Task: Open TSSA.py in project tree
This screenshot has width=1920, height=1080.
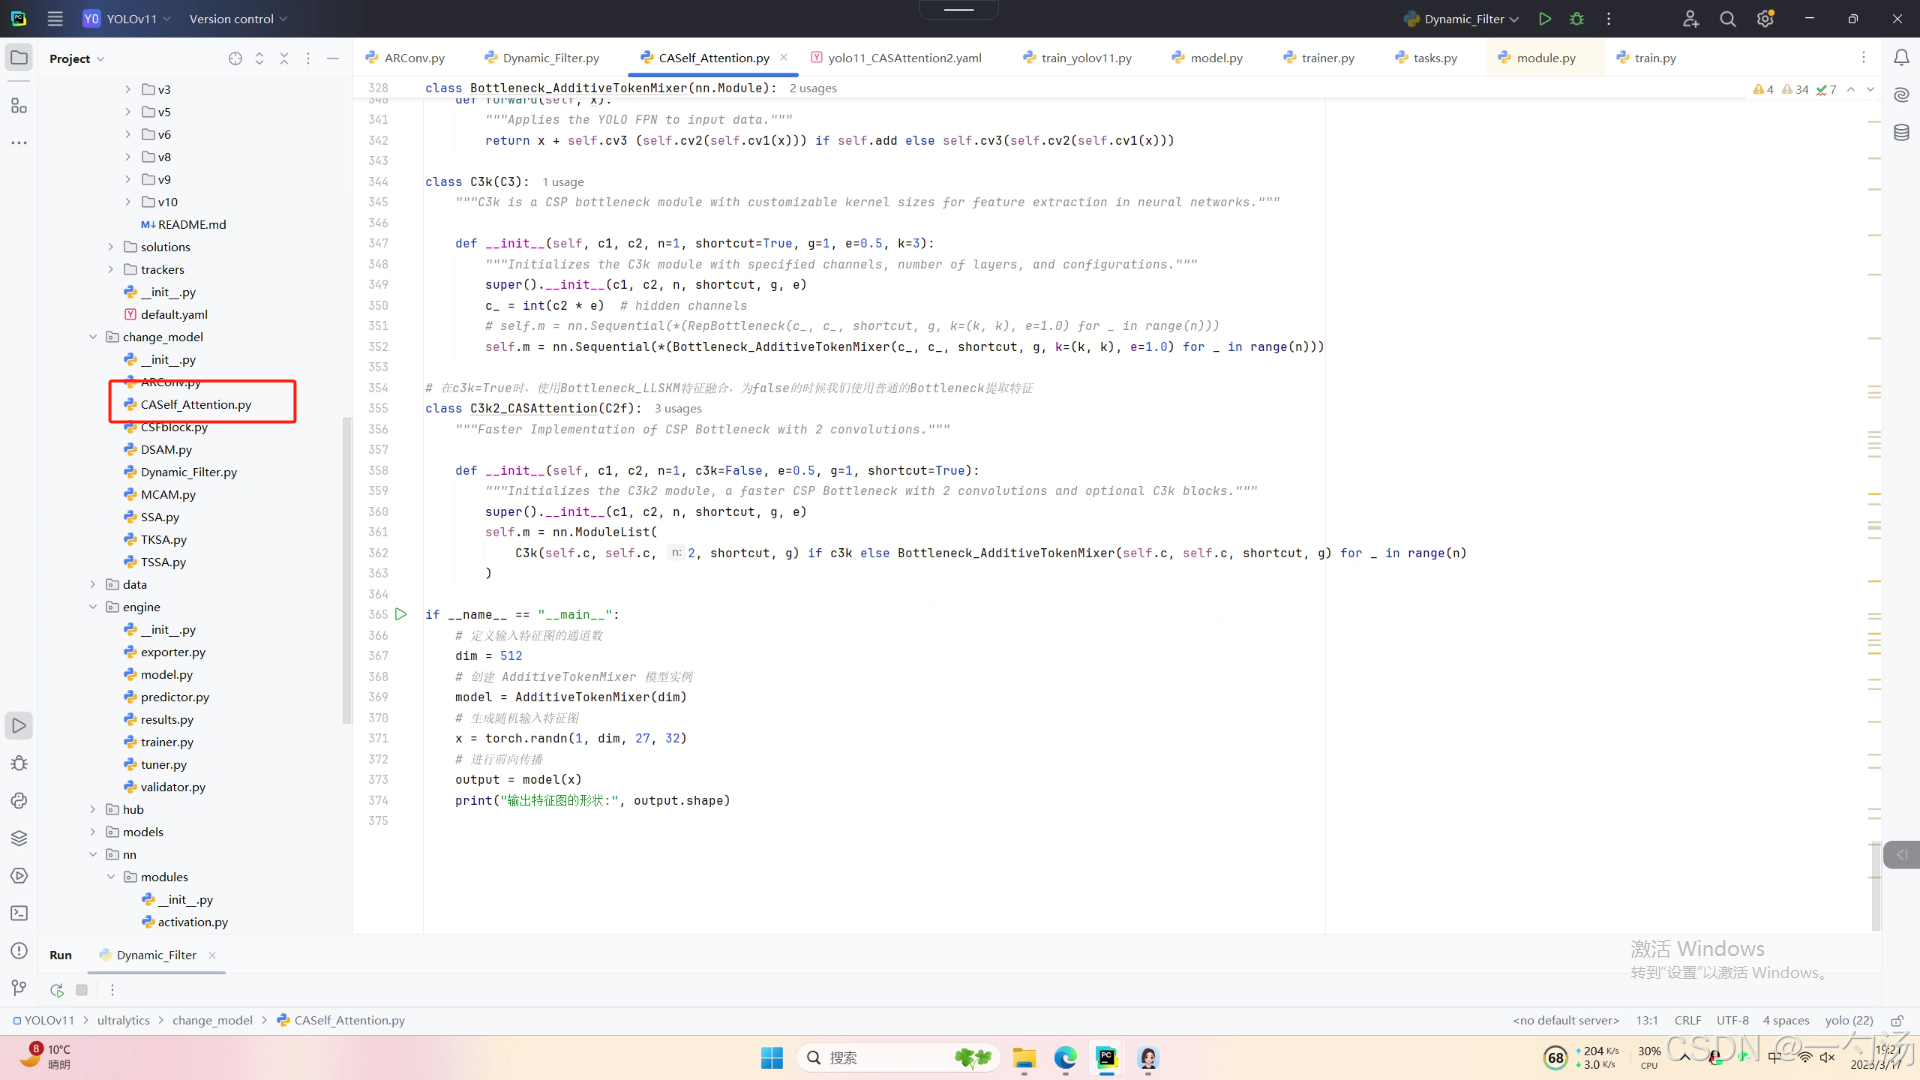Action: click(x=163, y=562)
